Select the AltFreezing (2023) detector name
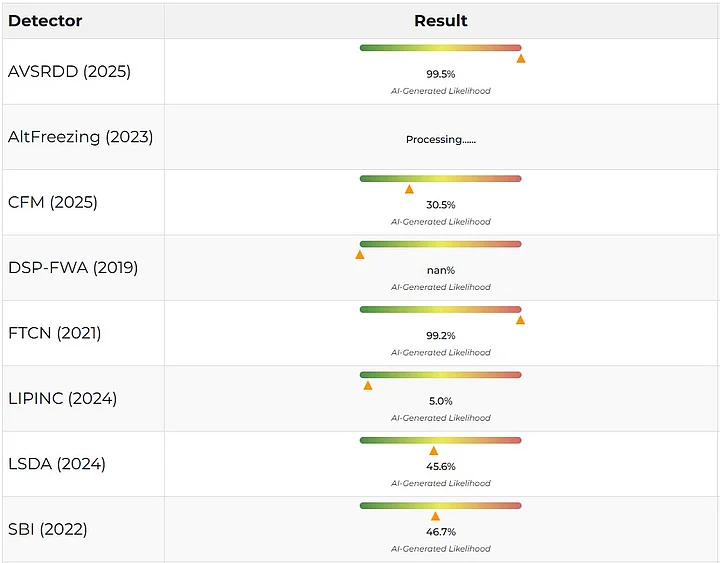This screenshot has height=563, width=720. pyautogui.click(x=81, y=137)
